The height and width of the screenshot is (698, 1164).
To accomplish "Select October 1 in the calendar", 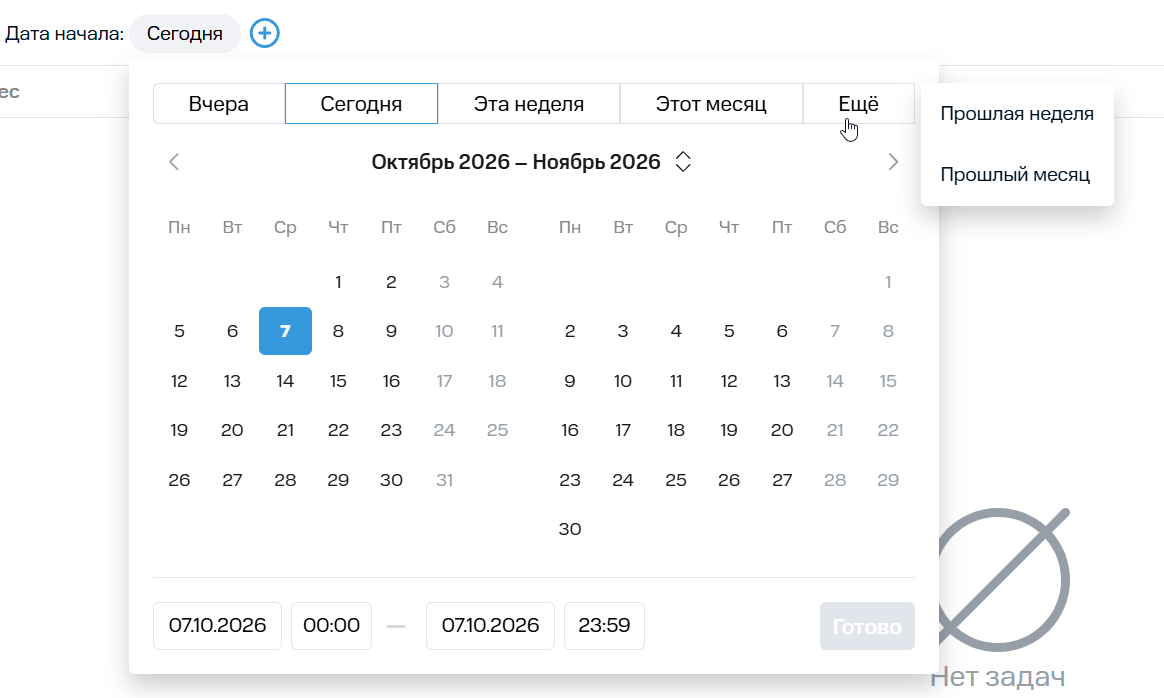I will tap(339, 282).
